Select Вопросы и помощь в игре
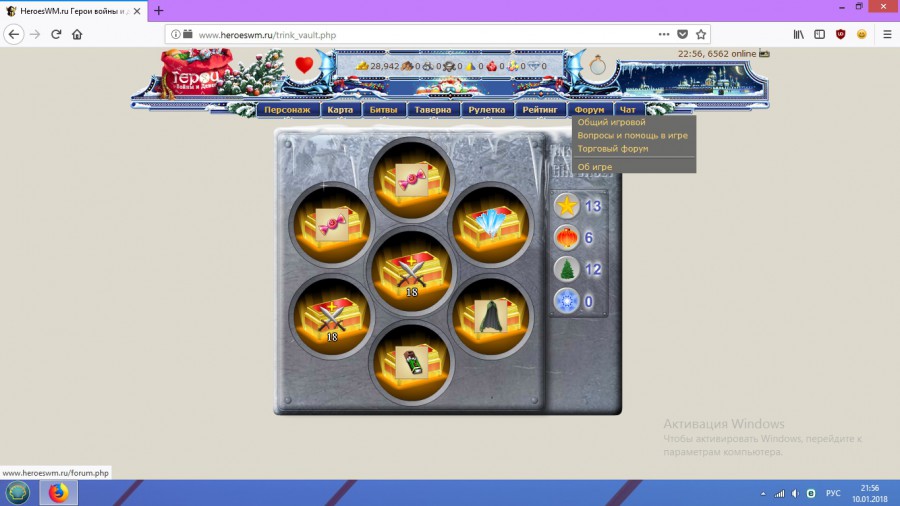Screen dimensions: 900x506 click(633, 135)
